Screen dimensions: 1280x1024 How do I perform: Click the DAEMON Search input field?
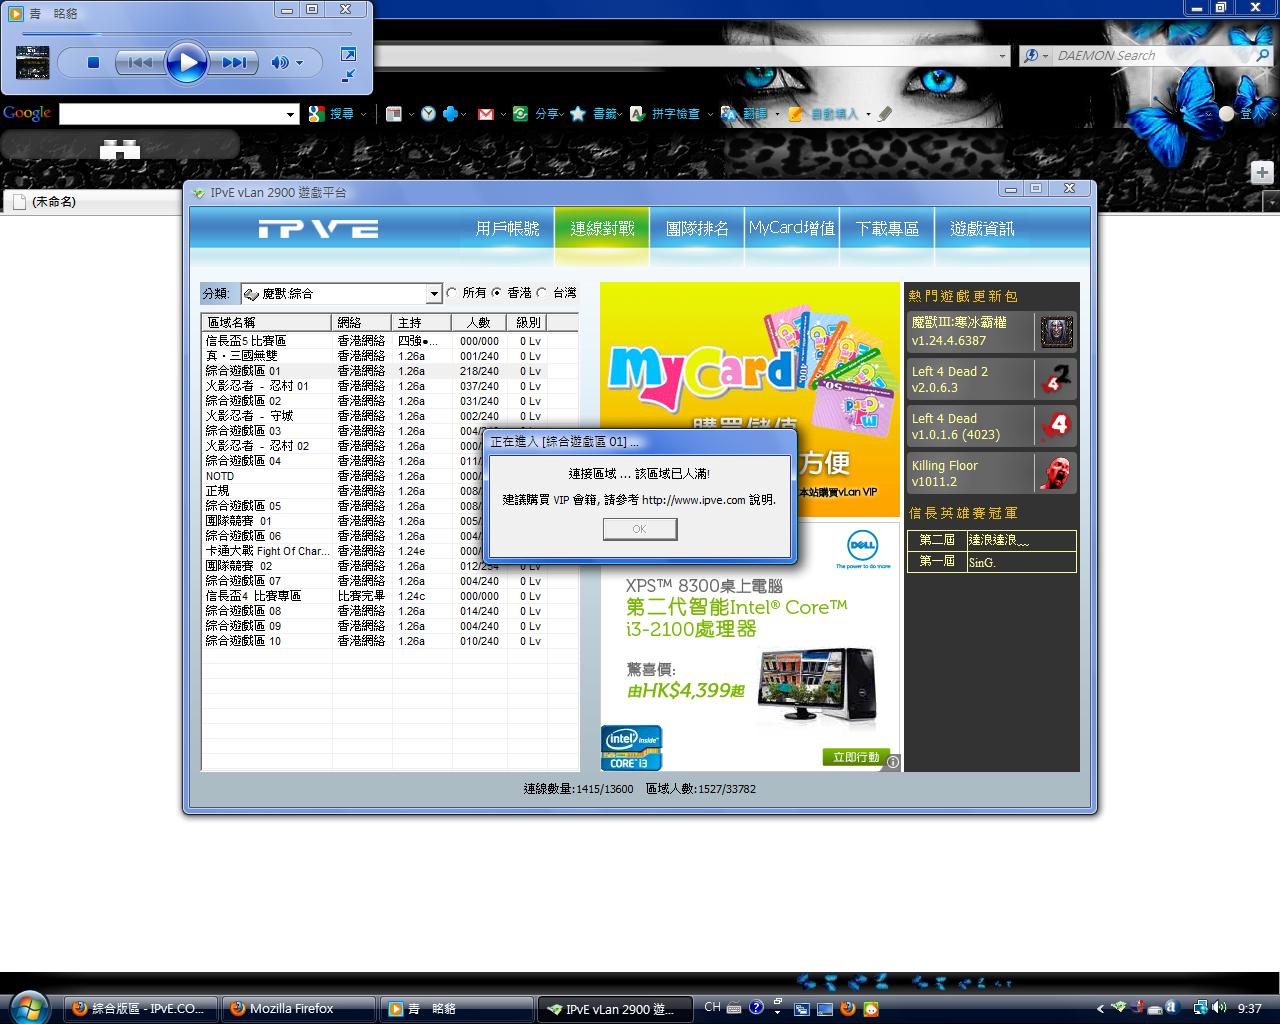[1153, 56]
